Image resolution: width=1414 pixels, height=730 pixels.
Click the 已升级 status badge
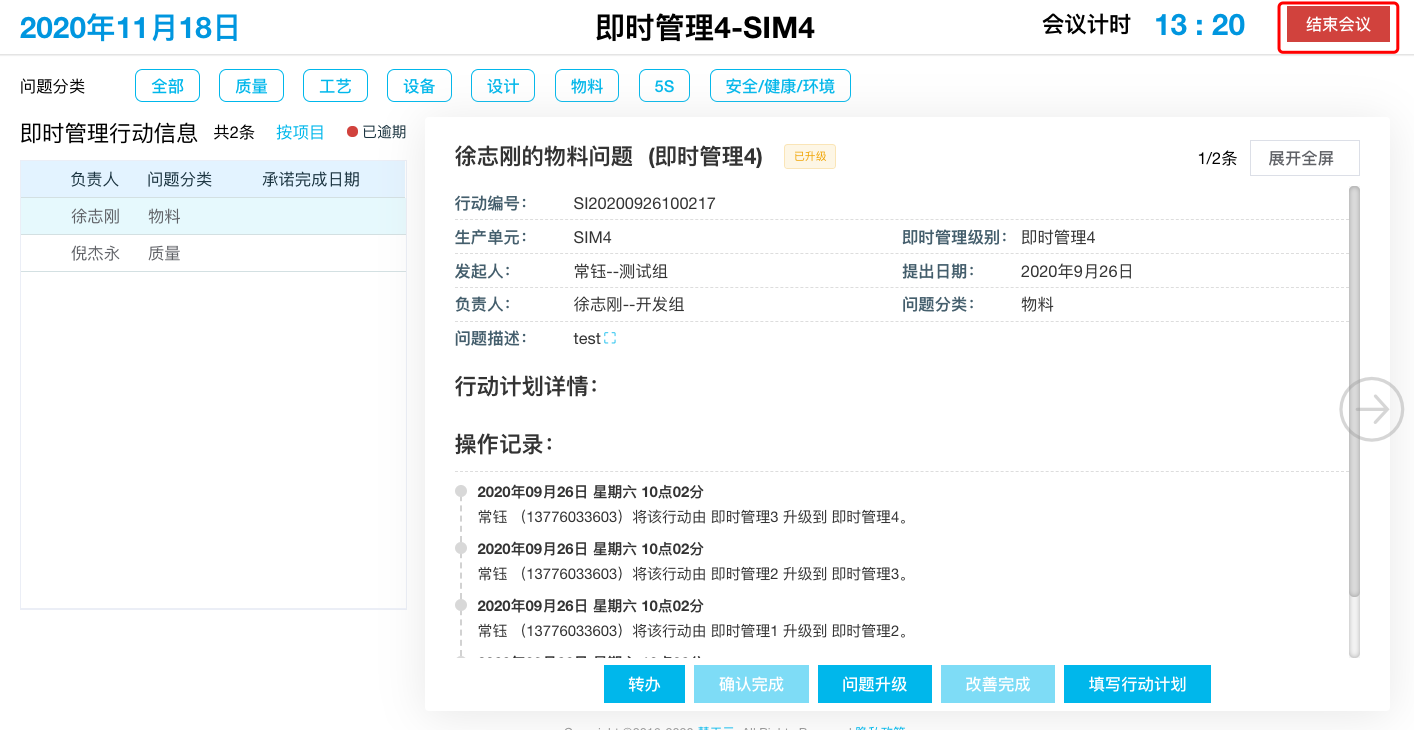coord(809,156)
